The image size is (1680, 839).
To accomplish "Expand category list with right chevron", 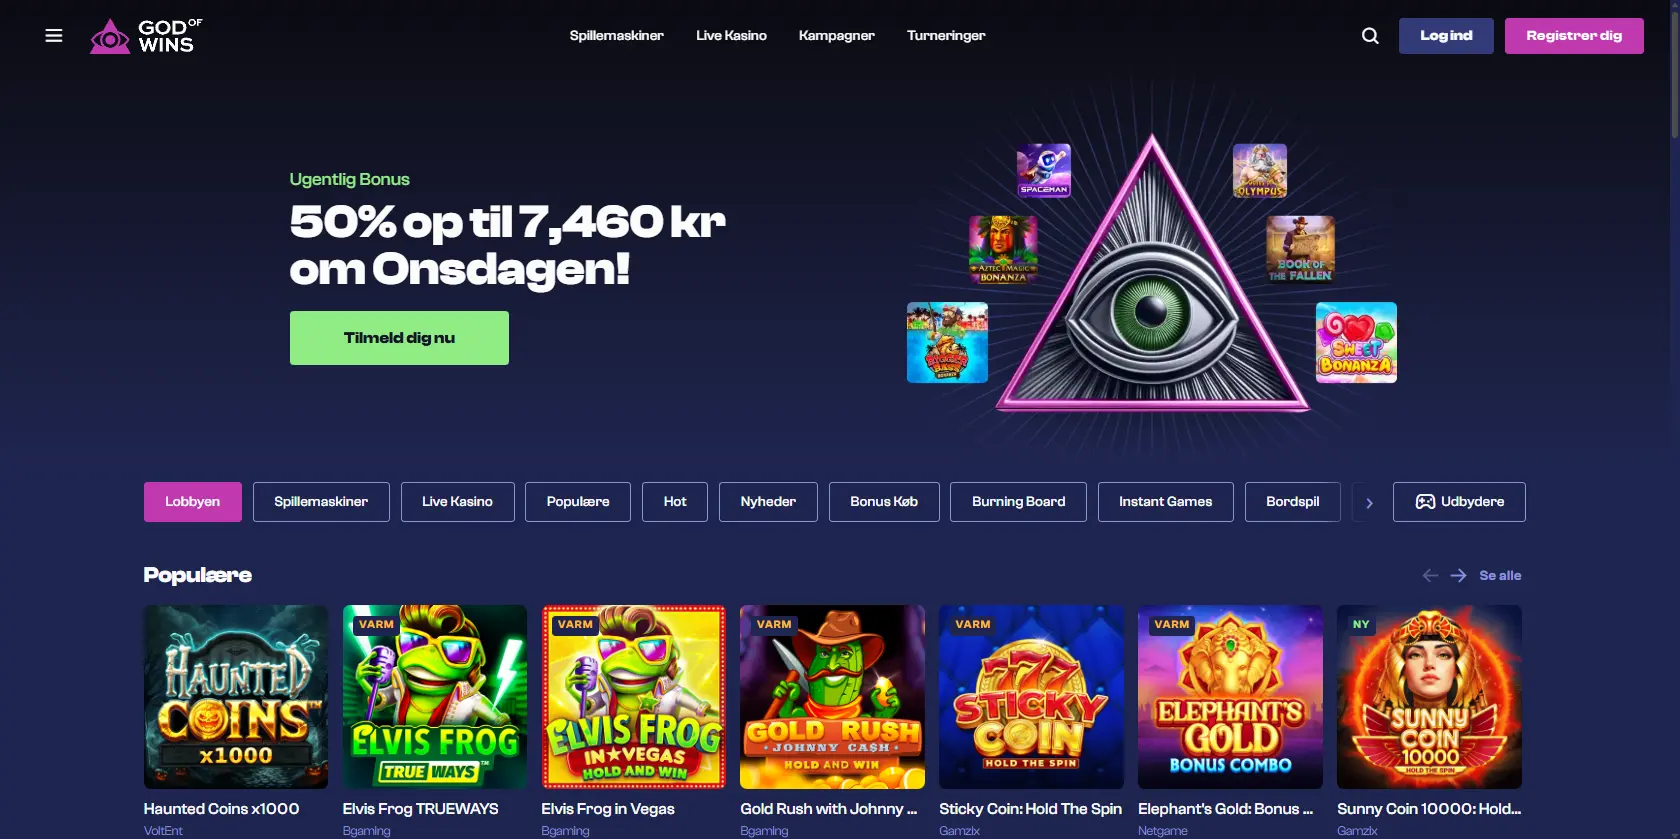I will point(1369,502).
